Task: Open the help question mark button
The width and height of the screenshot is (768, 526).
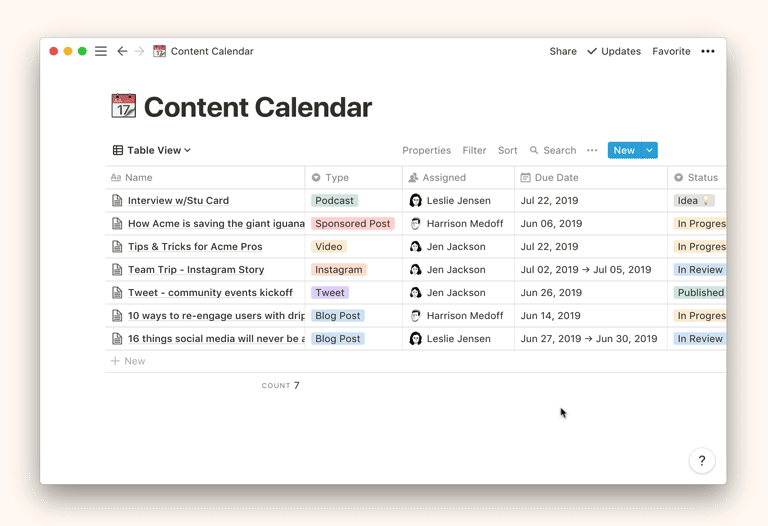Action: click(x=701, y=461)
